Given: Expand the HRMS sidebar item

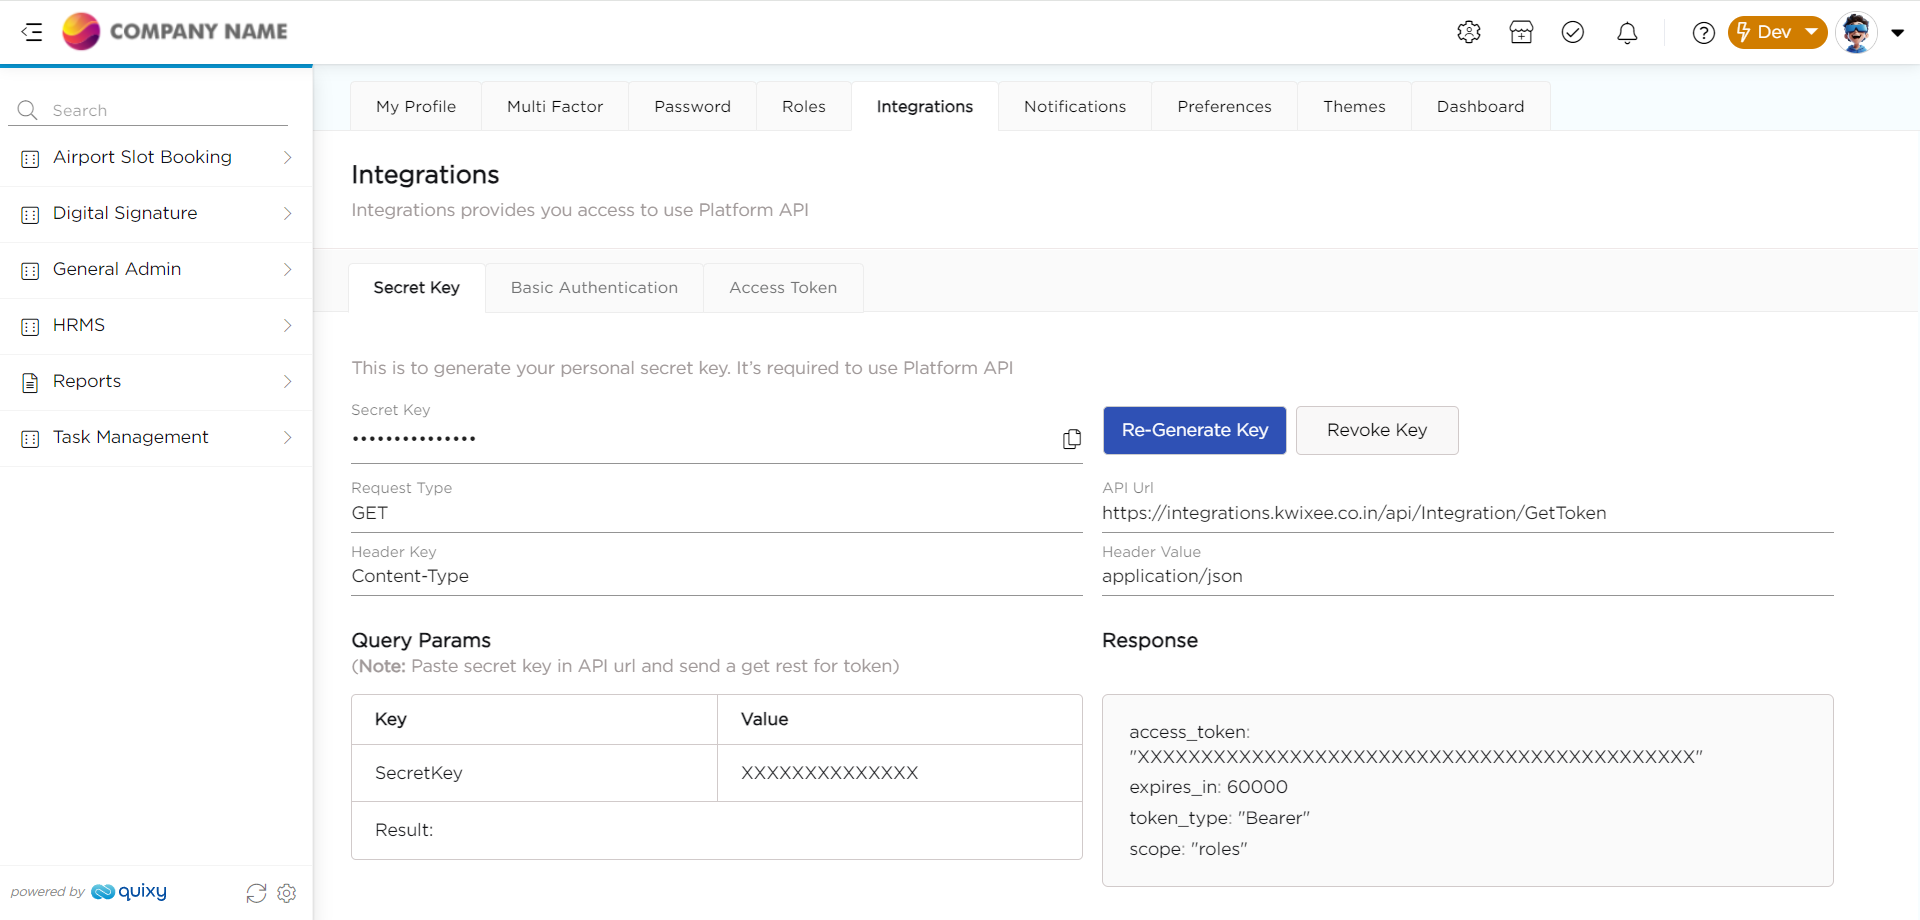Looking at the screenshot, I should coord(156,326).
